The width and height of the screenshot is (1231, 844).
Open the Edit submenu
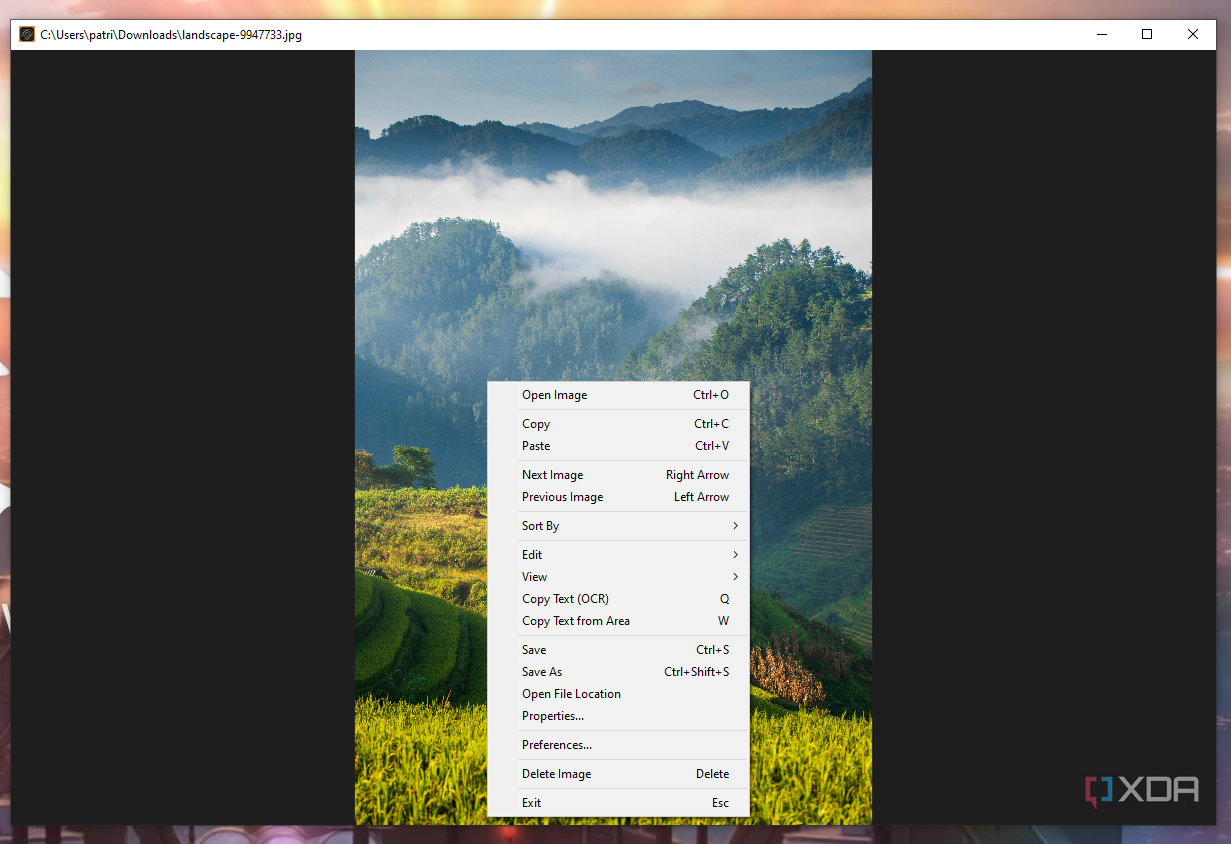point(618,555)
